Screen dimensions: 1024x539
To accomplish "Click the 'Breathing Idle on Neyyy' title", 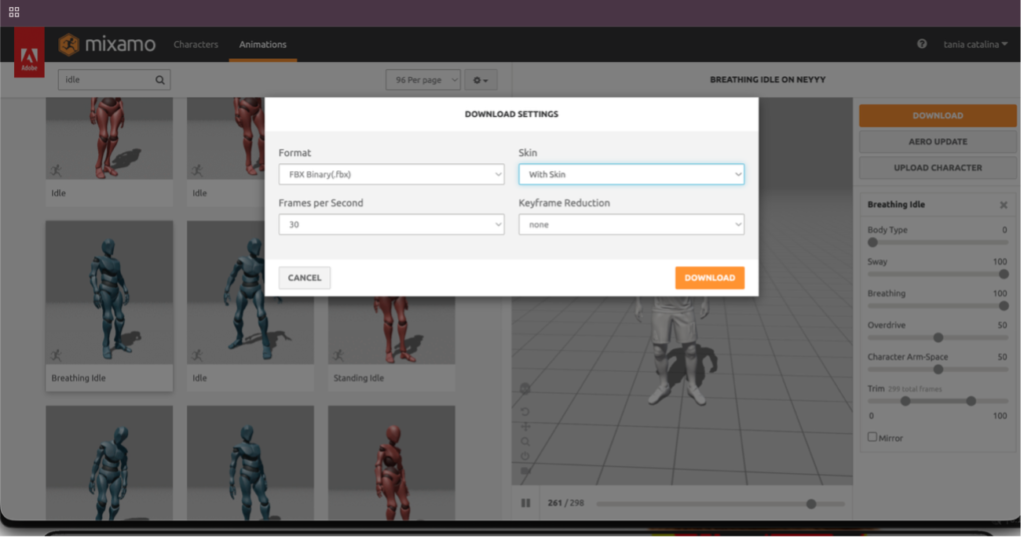I will pyautogui.click(x=767, y=80).
